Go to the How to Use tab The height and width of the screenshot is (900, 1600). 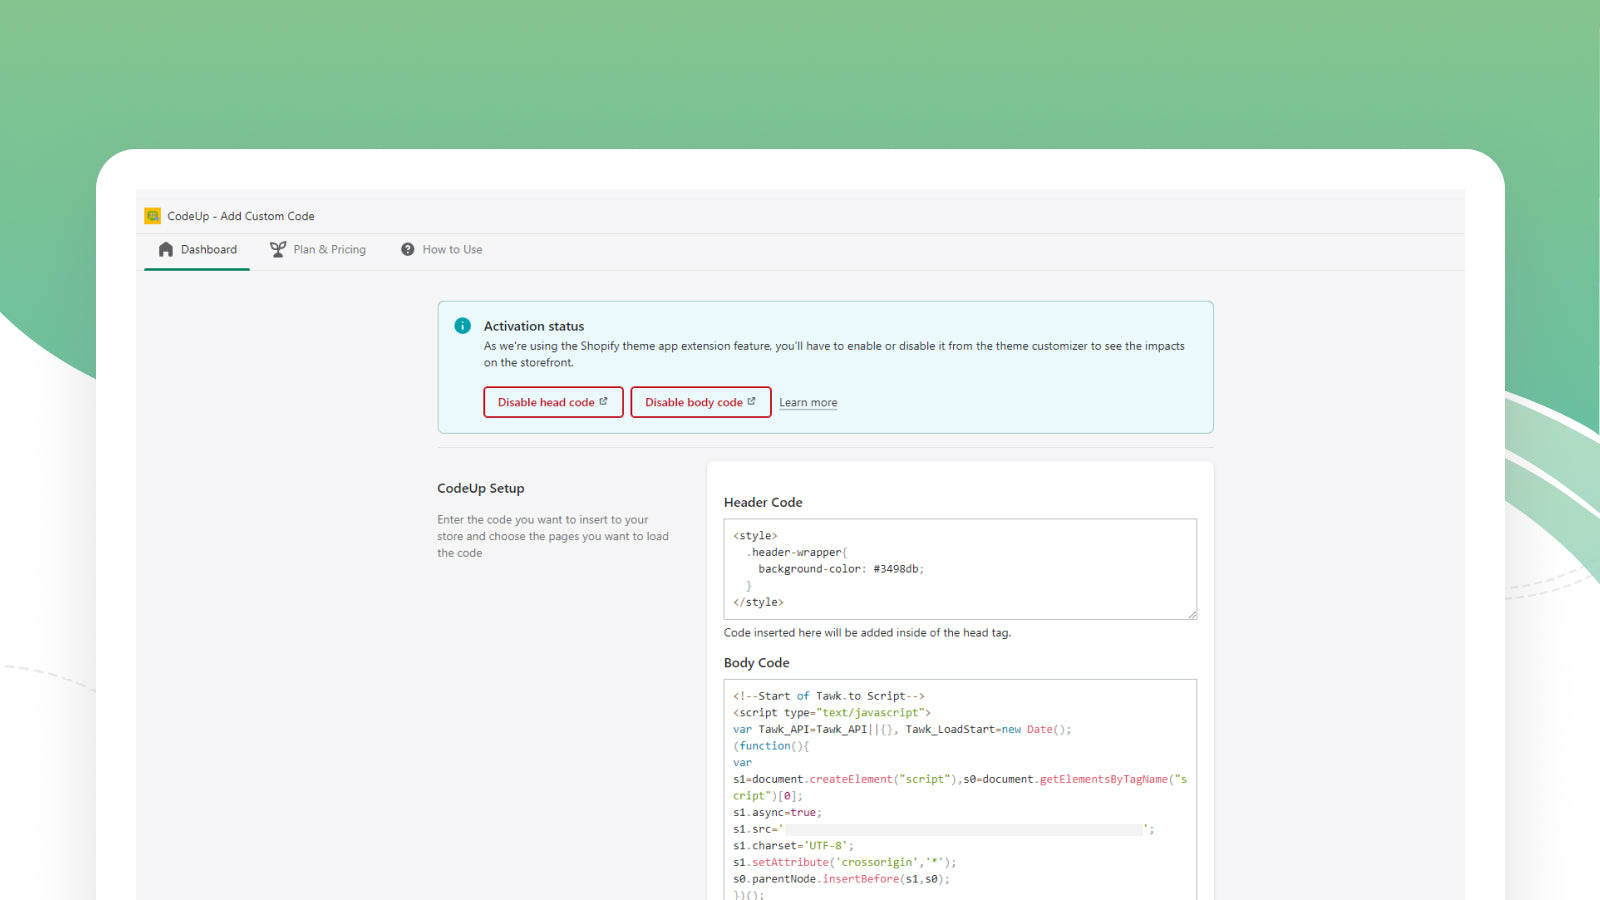(x=452, y=250)
